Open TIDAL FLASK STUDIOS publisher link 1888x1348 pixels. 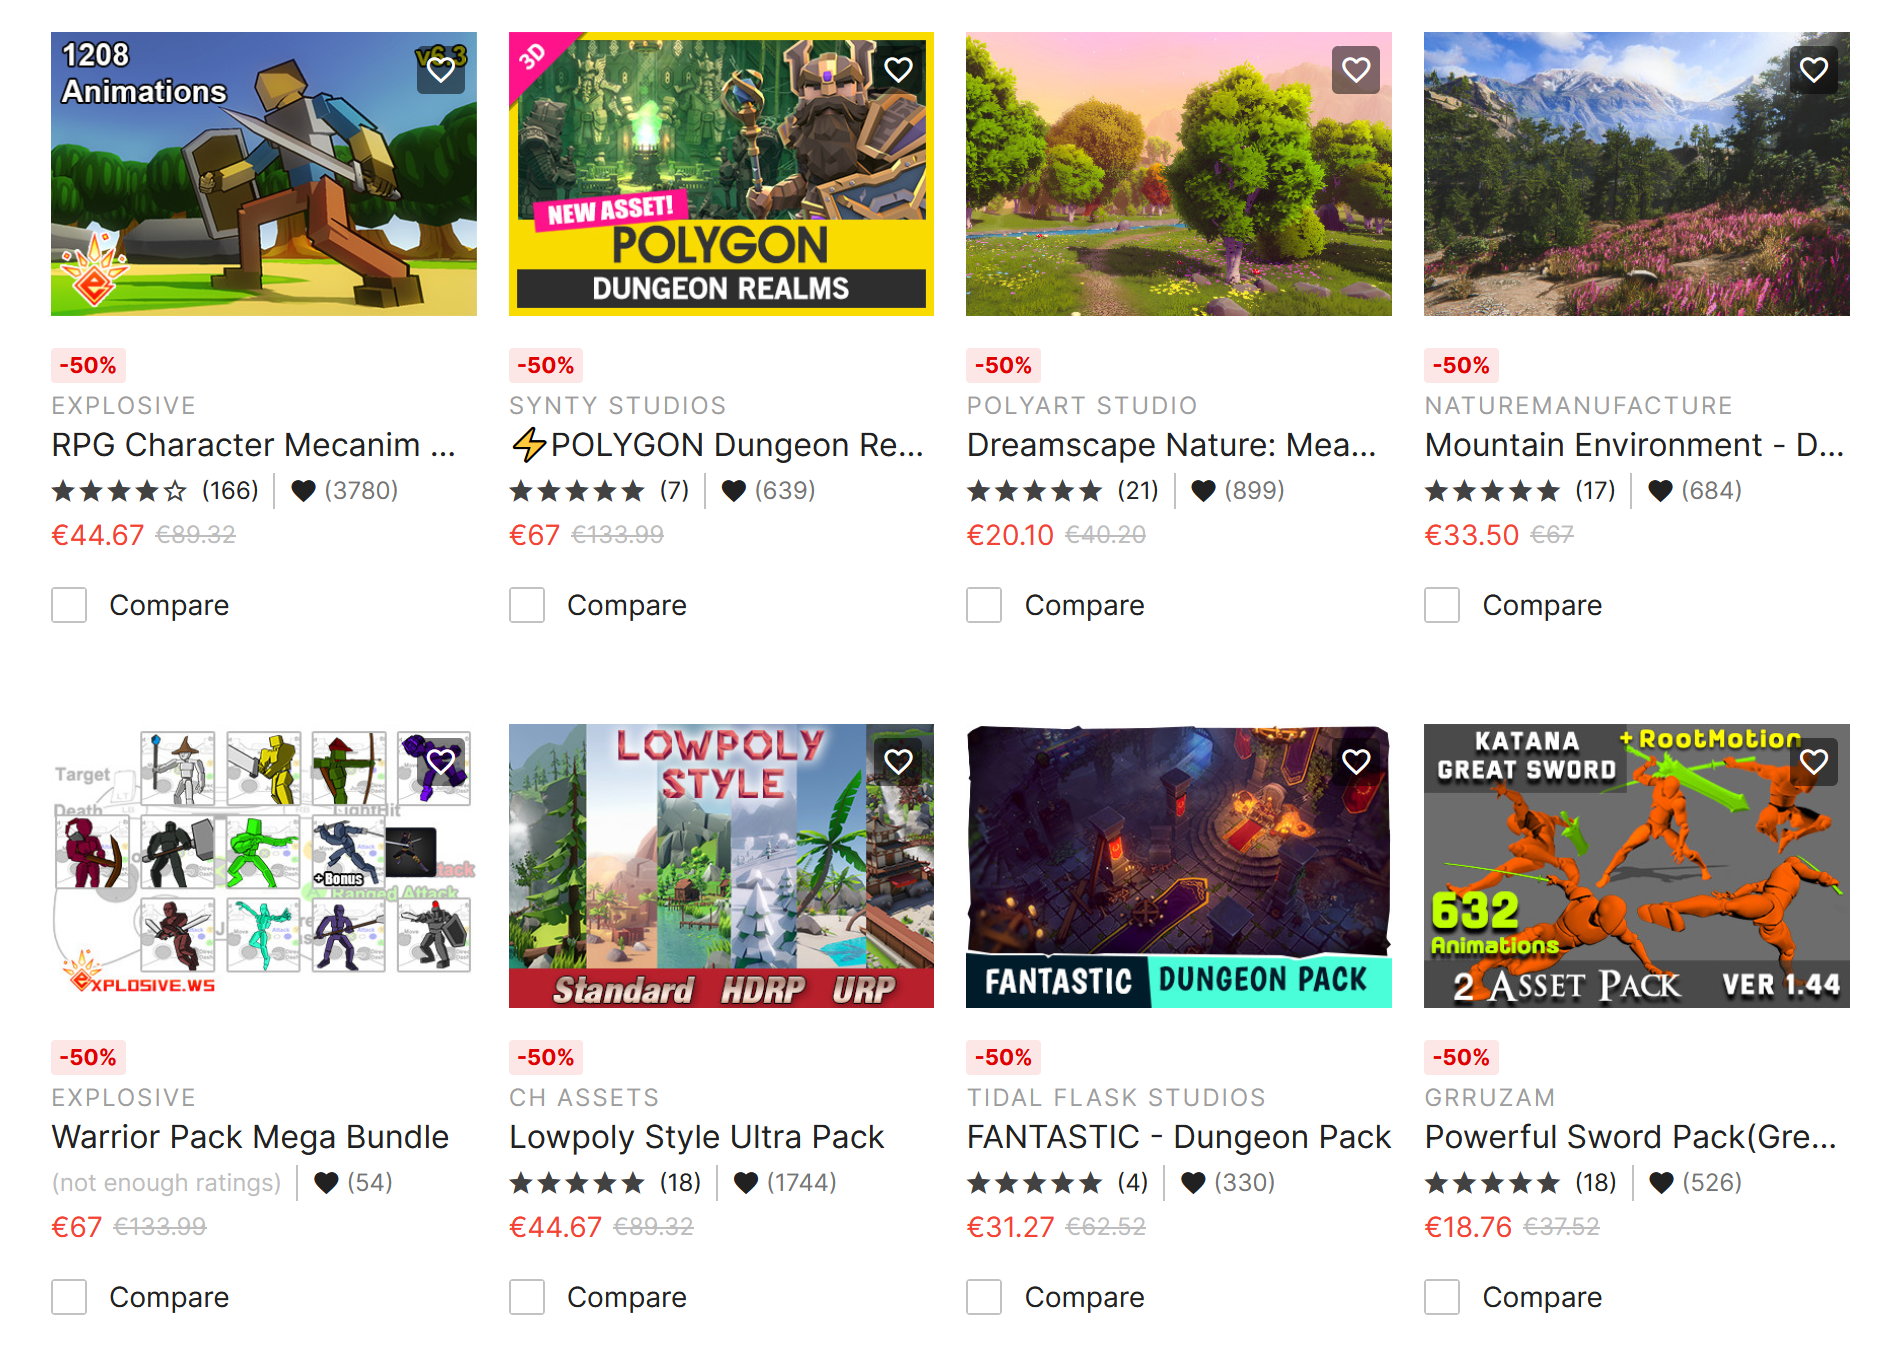coord(1116,1097)
